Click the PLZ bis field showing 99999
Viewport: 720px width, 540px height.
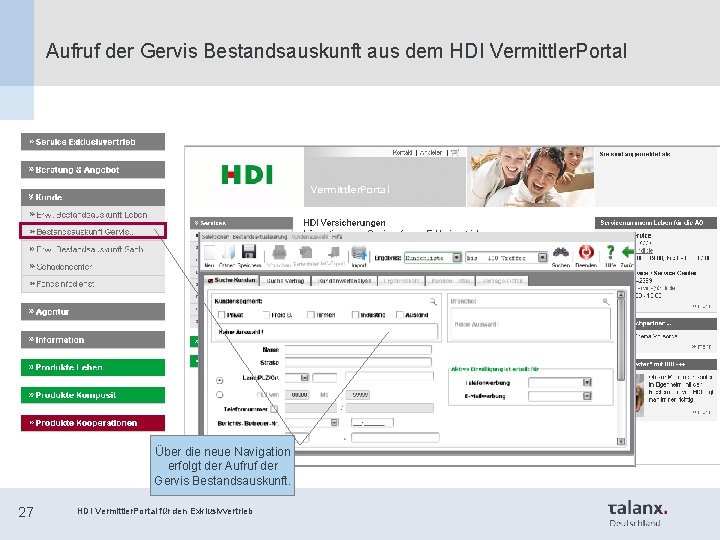(x=358, y=395)
